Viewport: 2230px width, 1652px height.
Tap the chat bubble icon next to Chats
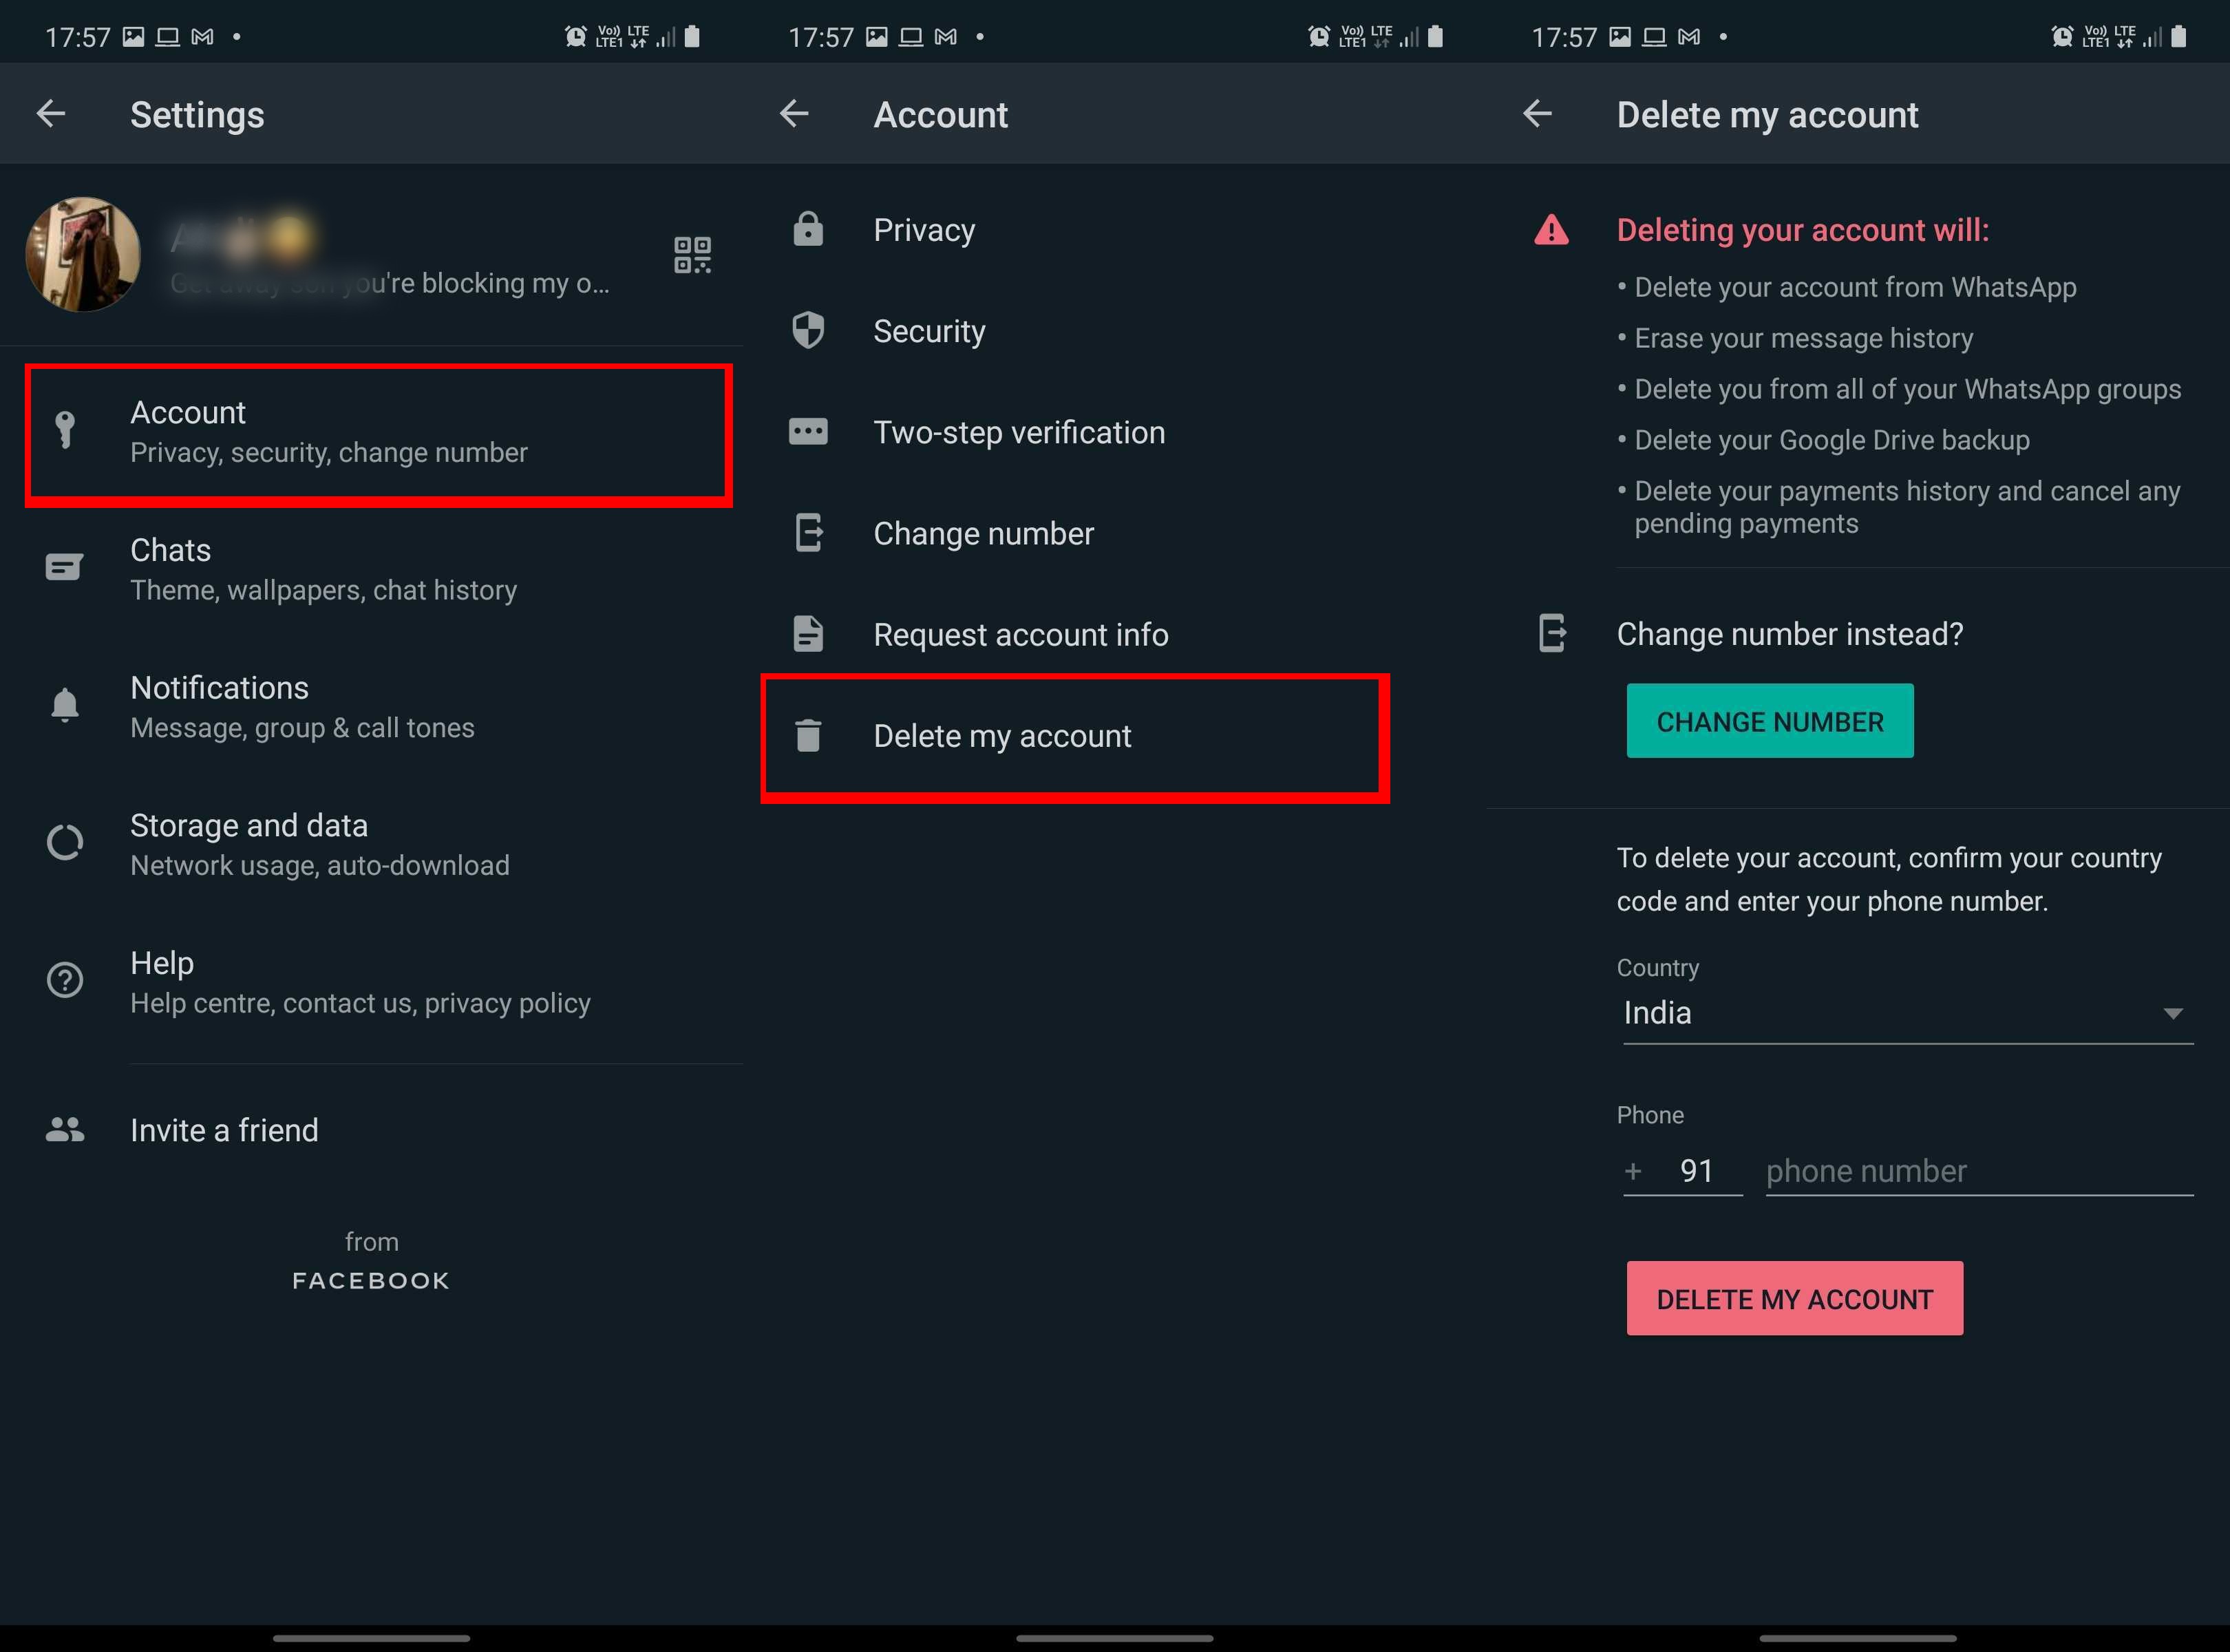tap(65, 568)
